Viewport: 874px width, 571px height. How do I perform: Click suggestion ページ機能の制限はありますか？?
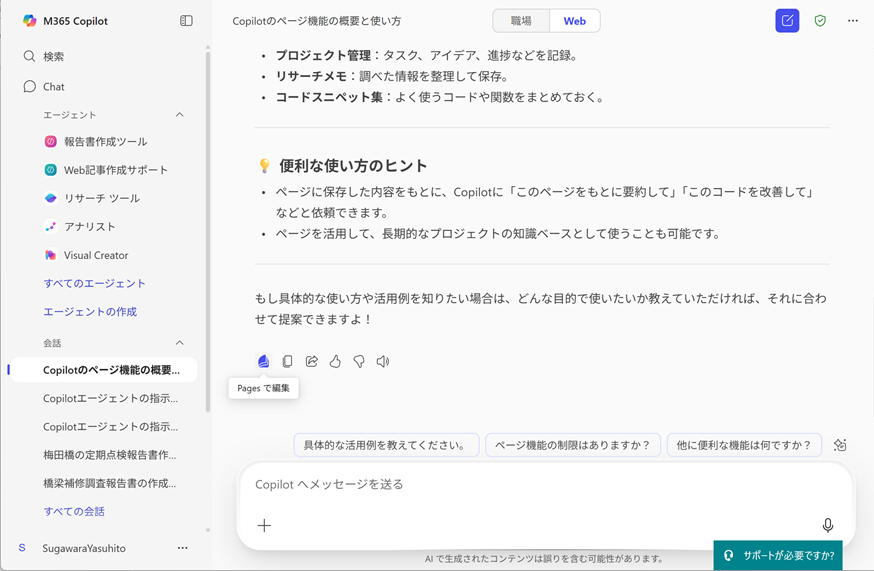coord(573,445)
